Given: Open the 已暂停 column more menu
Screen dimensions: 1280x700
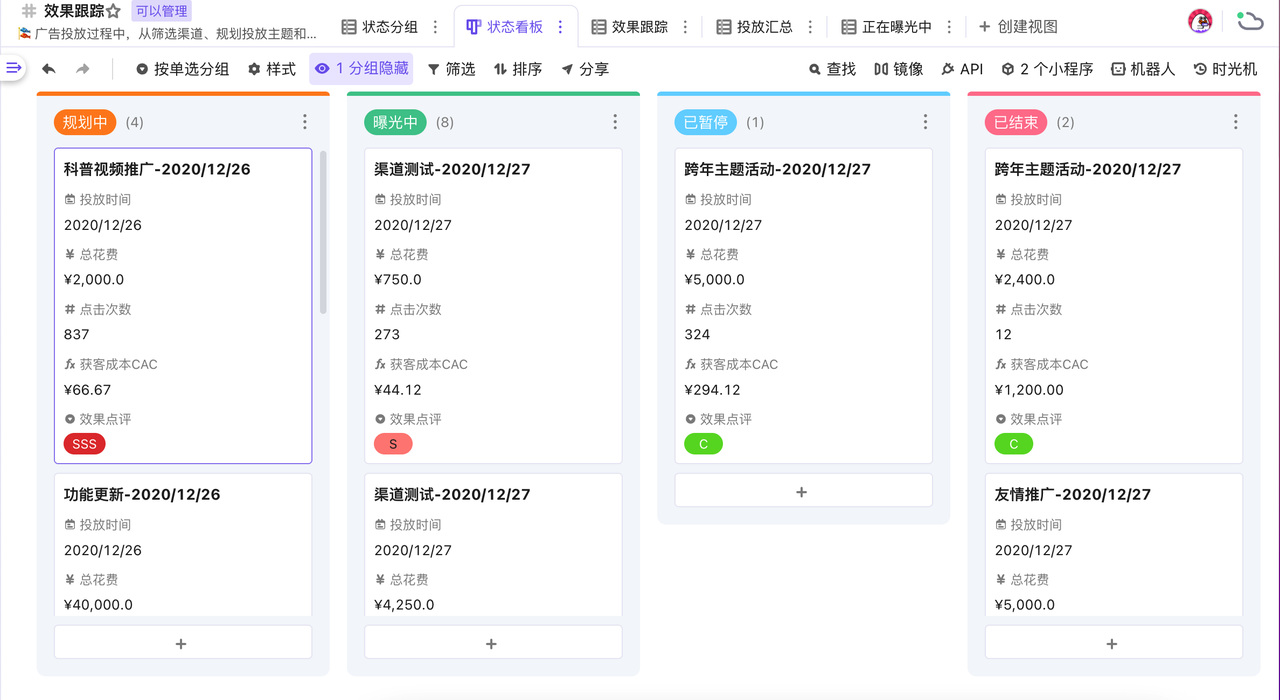Looking at the screenshot, I should click(x=925, y=122).
